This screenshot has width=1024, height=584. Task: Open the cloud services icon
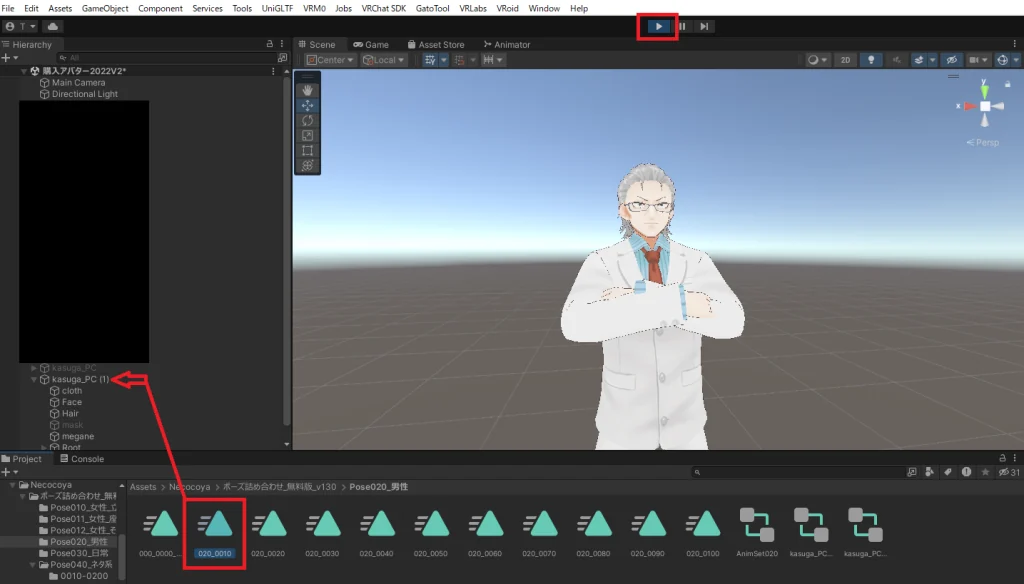click(53, 26)
